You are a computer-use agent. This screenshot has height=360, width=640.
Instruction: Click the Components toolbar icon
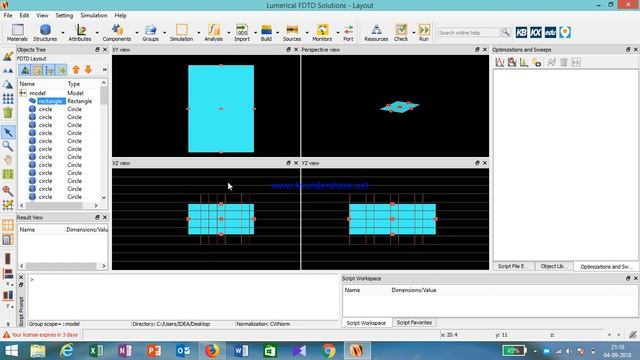117,32
